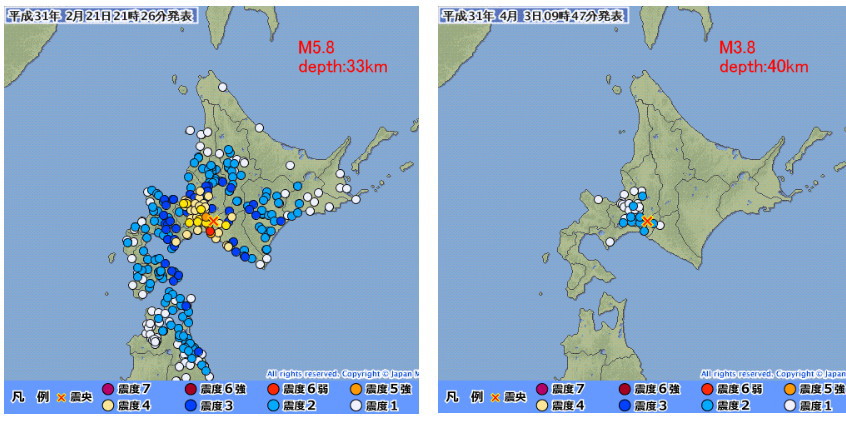Click the purple 震度7 swatch in the right legend
Viewport: 846px width, 422px height.
pyautogui.click(x=544, y=389)
